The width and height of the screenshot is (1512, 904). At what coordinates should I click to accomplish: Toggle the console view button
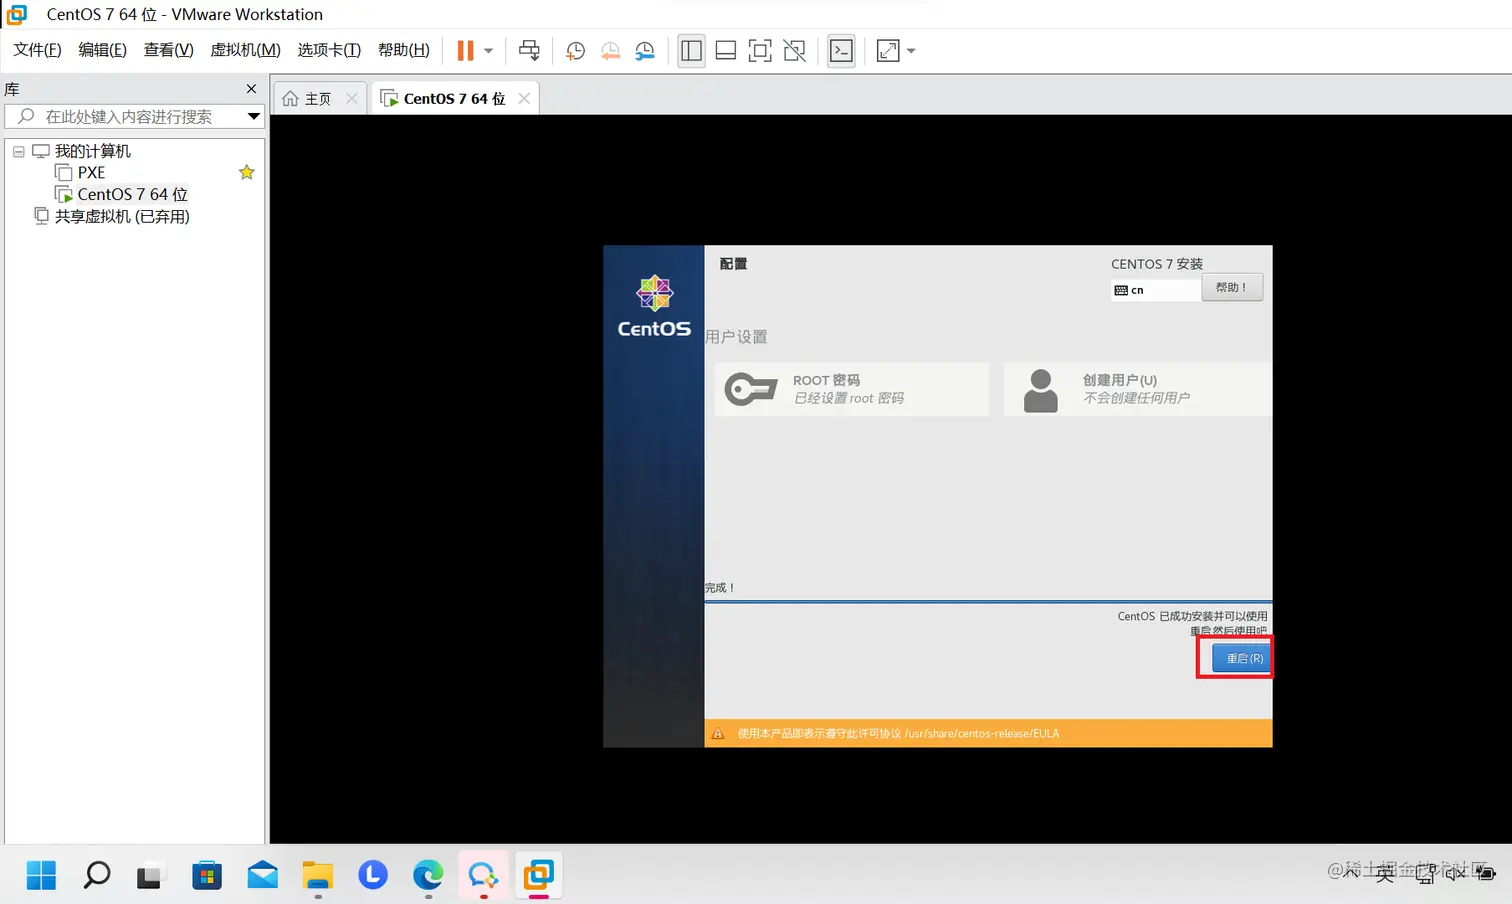click(842, 50)
